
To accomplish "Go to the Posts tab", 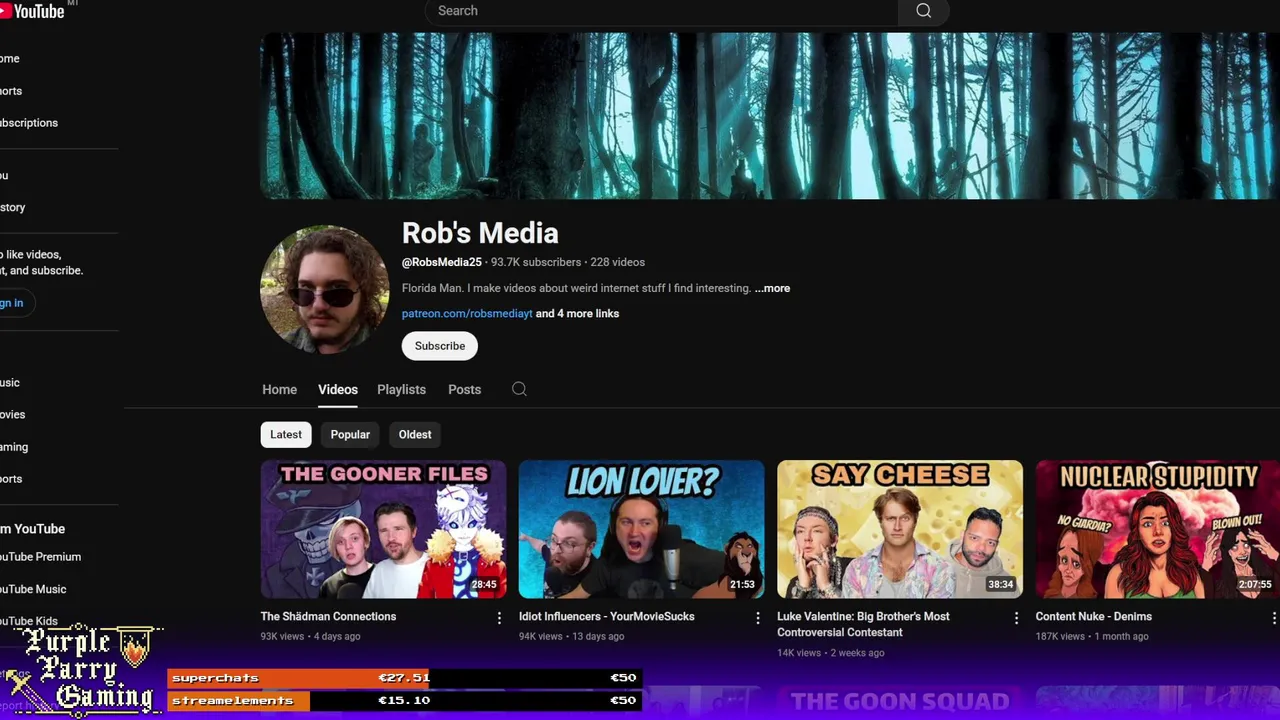I will point(464,389).
